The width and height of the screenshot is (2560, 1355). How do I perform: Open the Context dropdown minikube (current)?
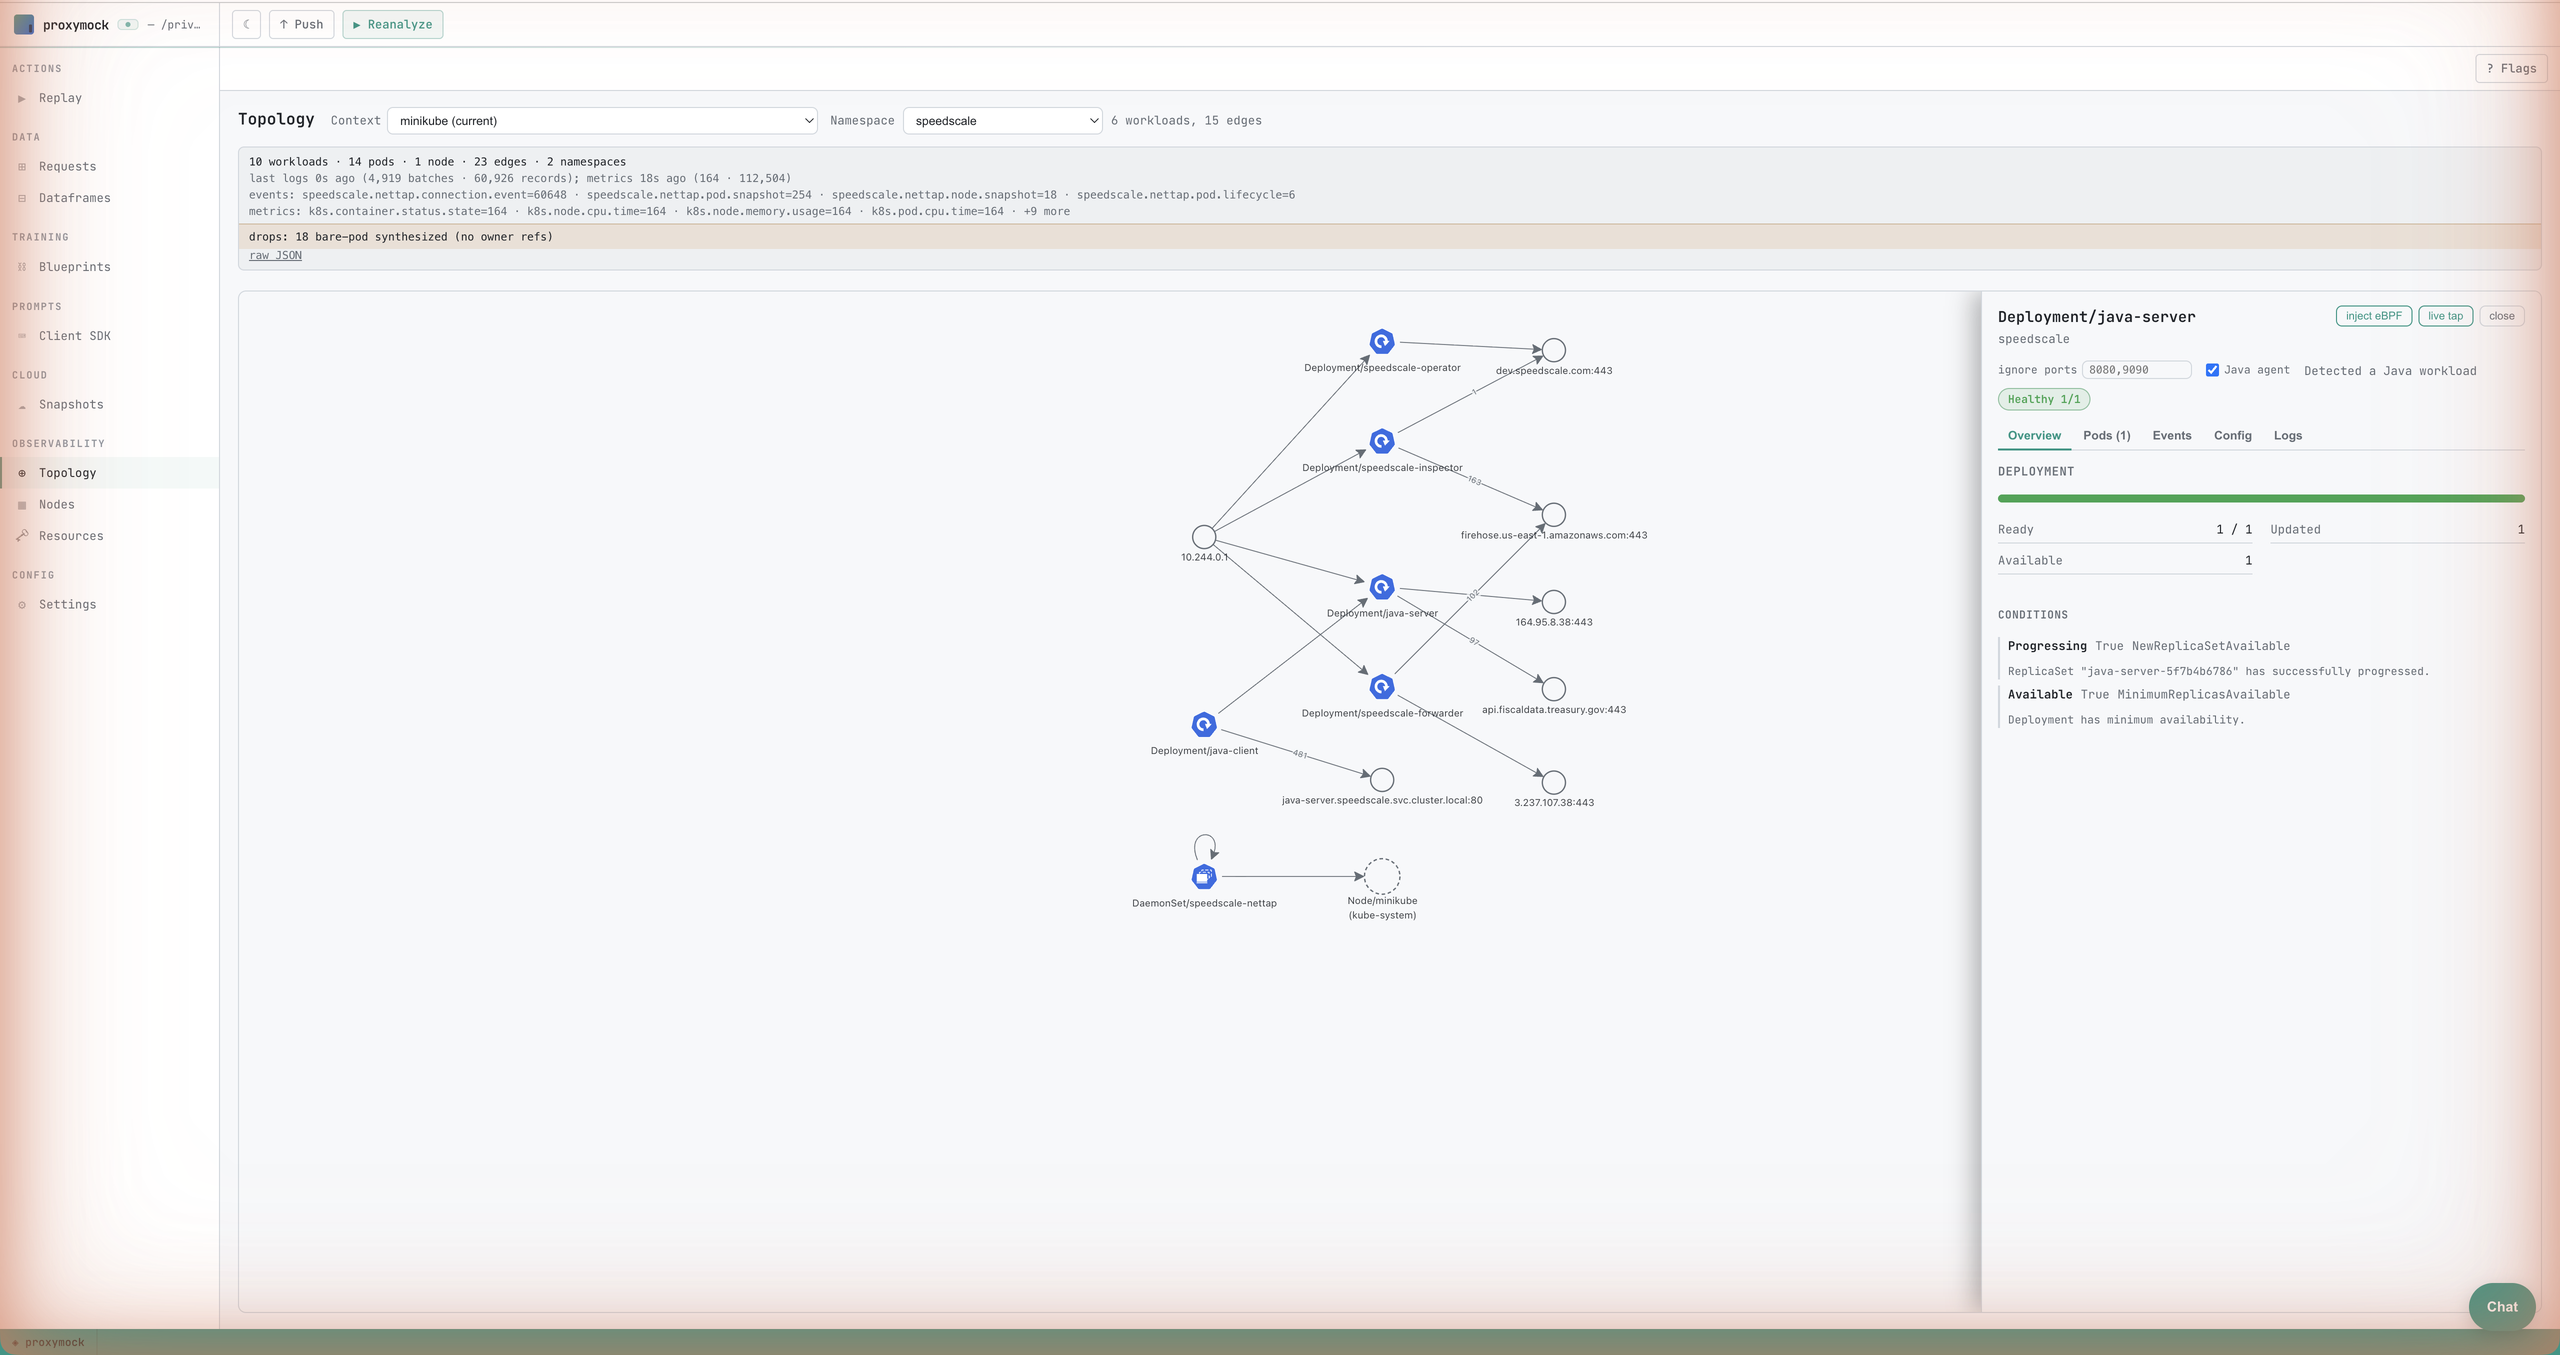pos(603,121)
